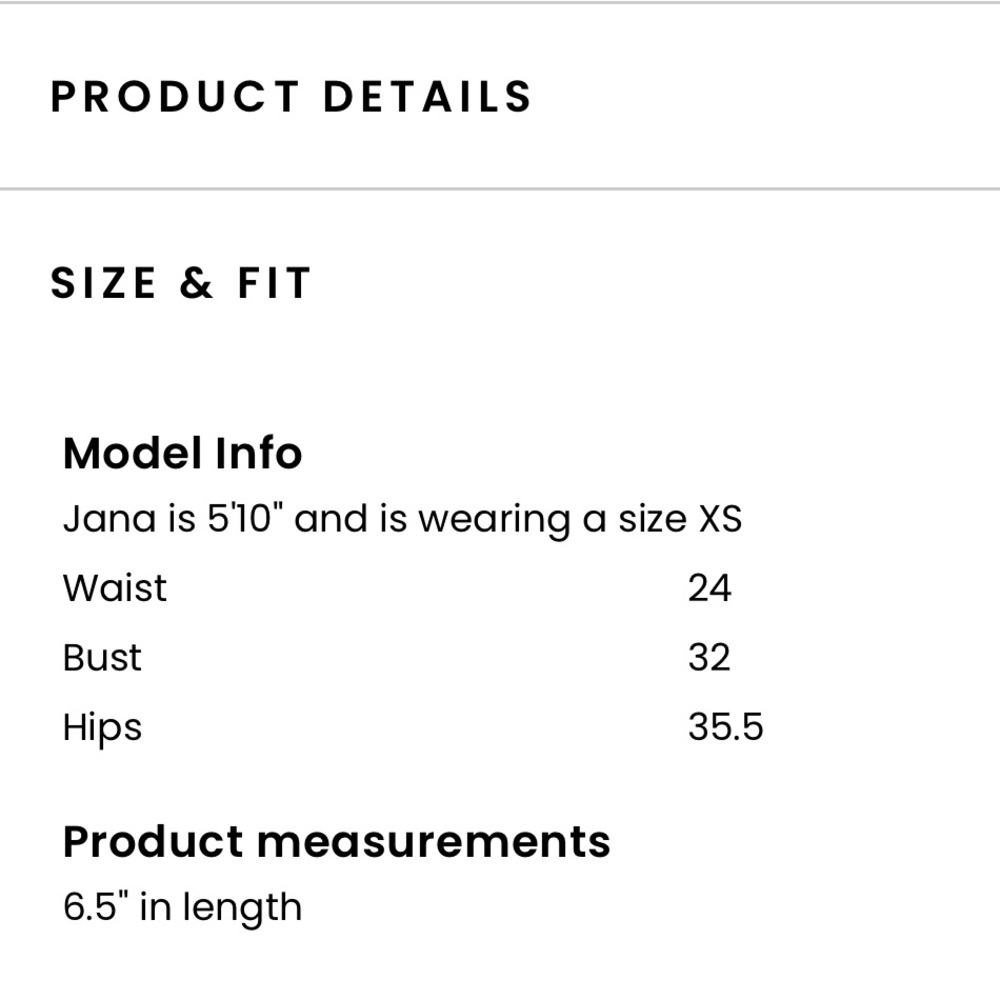
Task: Click the size XS text
Action: click(x=719, y=519)
